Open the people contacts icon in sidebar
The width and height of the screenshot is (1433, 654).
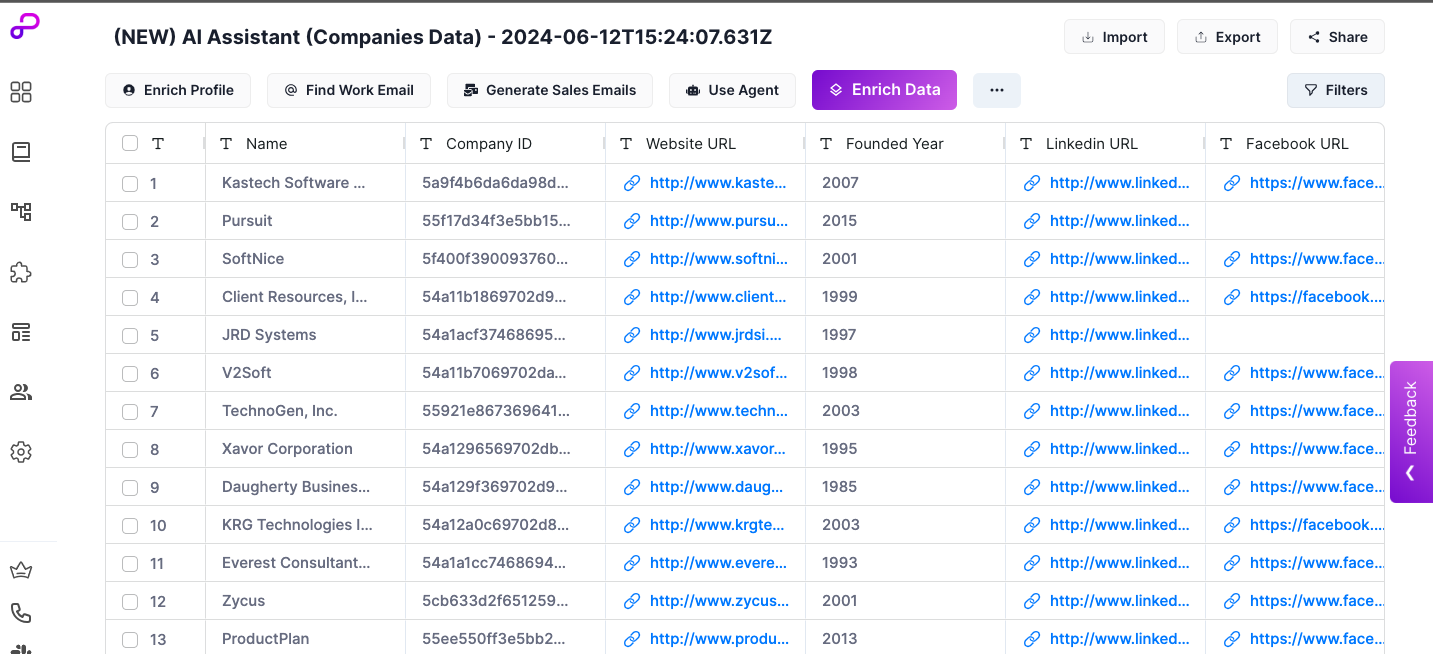click(21, 392)
